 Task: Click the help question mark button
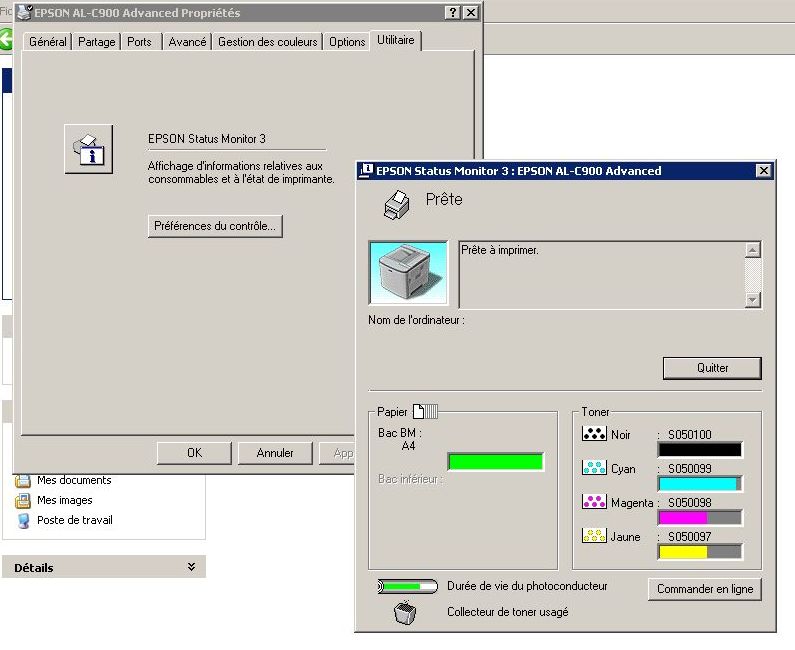click(452, 13)
